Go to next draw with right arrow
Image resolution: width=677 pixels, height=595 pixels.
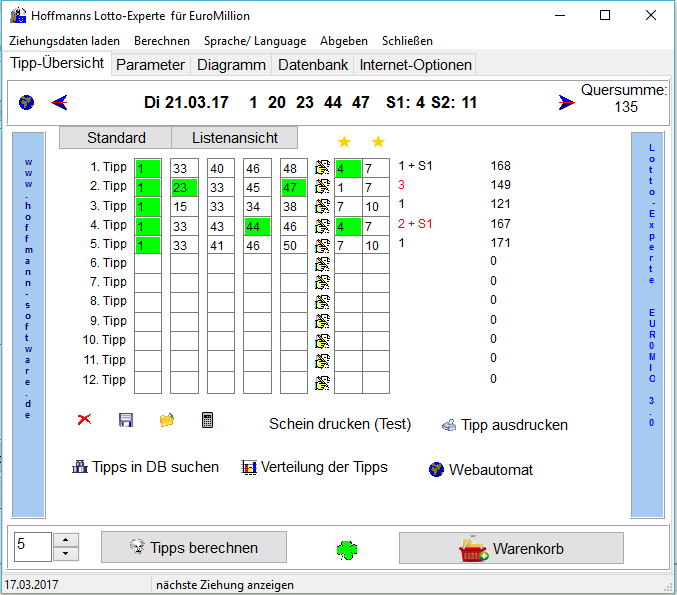pos(566,103)
